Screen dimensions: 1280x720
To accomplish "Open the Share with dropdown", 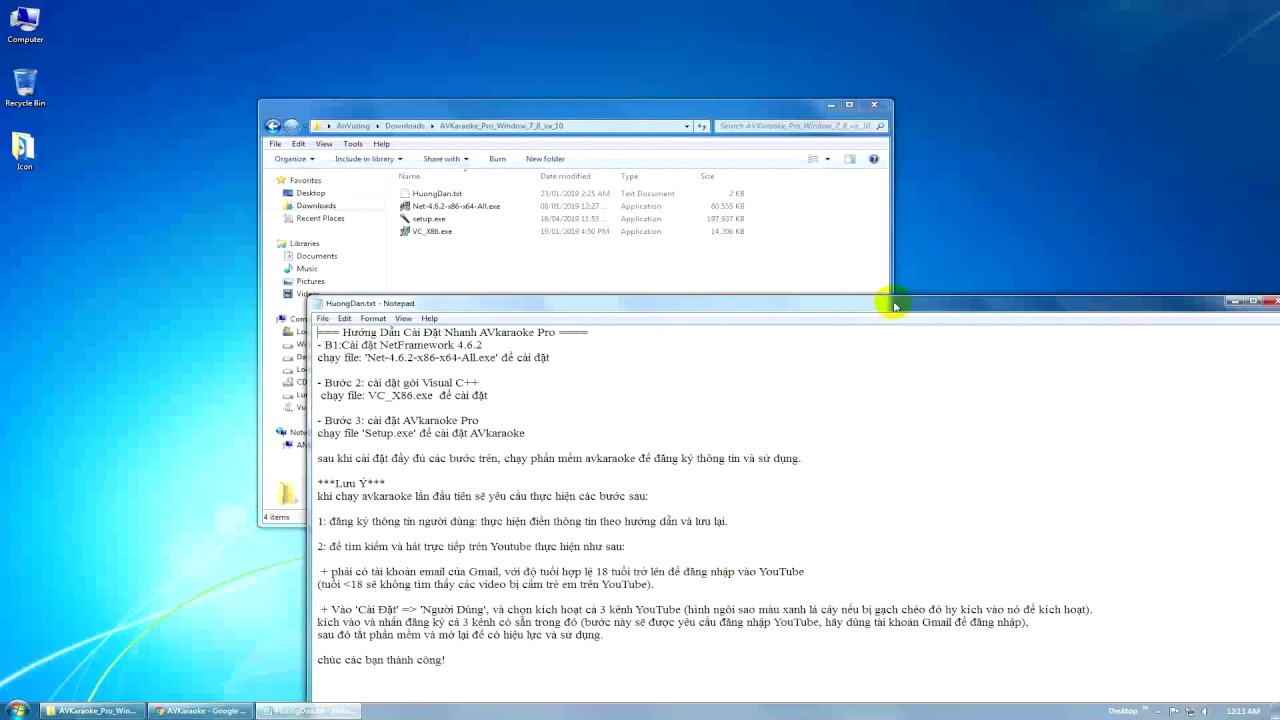I will point(445,159).
